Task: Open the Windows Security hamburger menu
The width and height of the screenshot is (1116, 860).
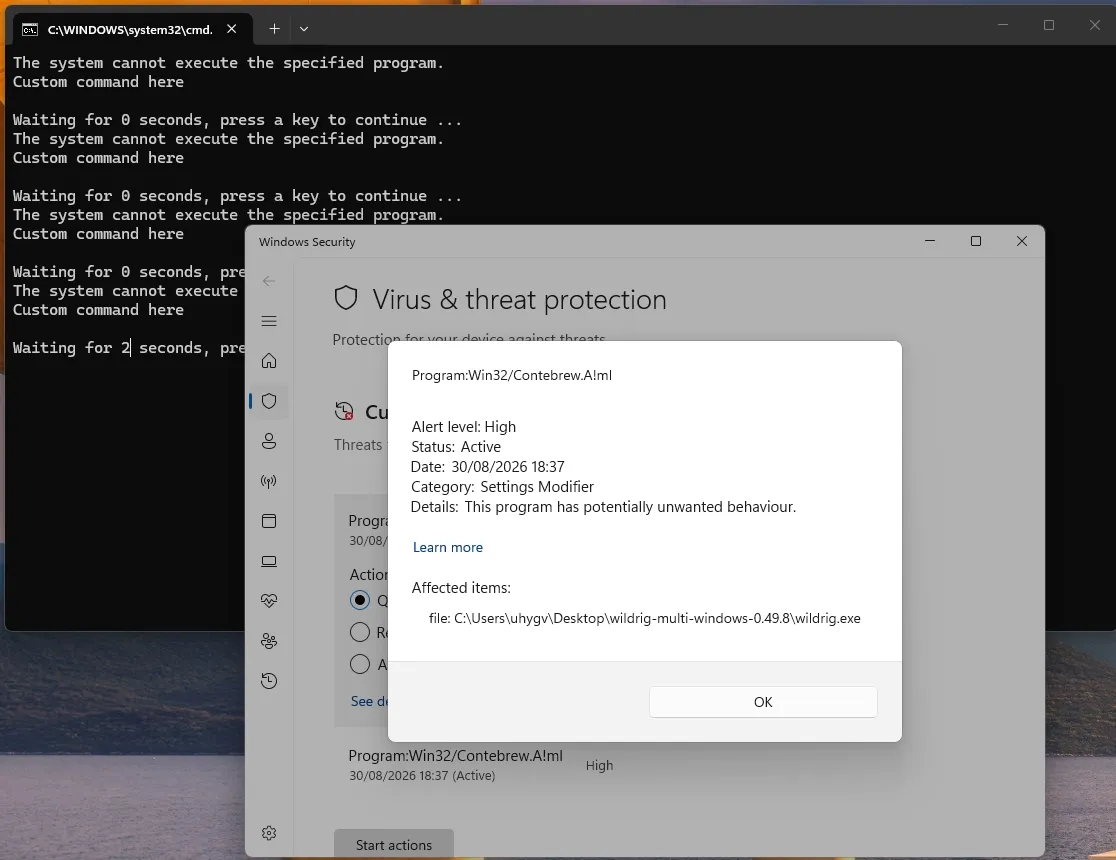Action: coord(269,321)
